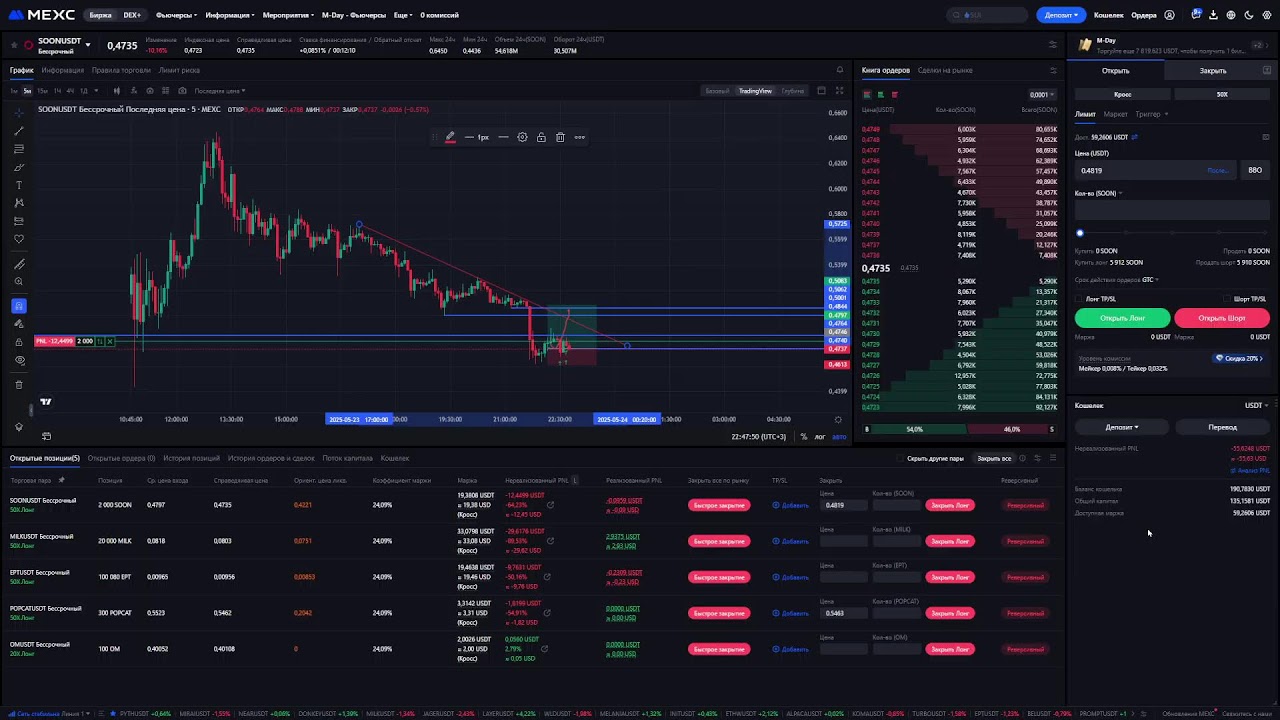Expand GTC order duration dropdown
This screenshot has width=1280, height=720.
click(x=1149, y=280)
